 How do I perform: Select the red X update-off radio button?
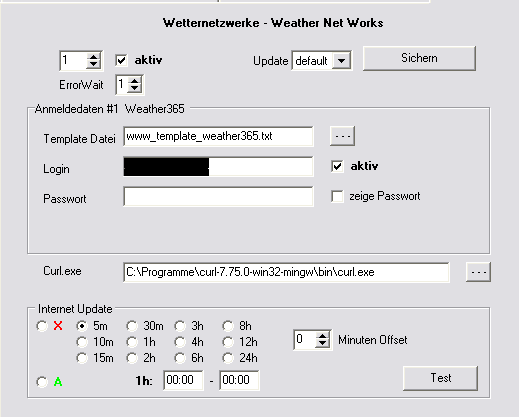tap(42, 326)
